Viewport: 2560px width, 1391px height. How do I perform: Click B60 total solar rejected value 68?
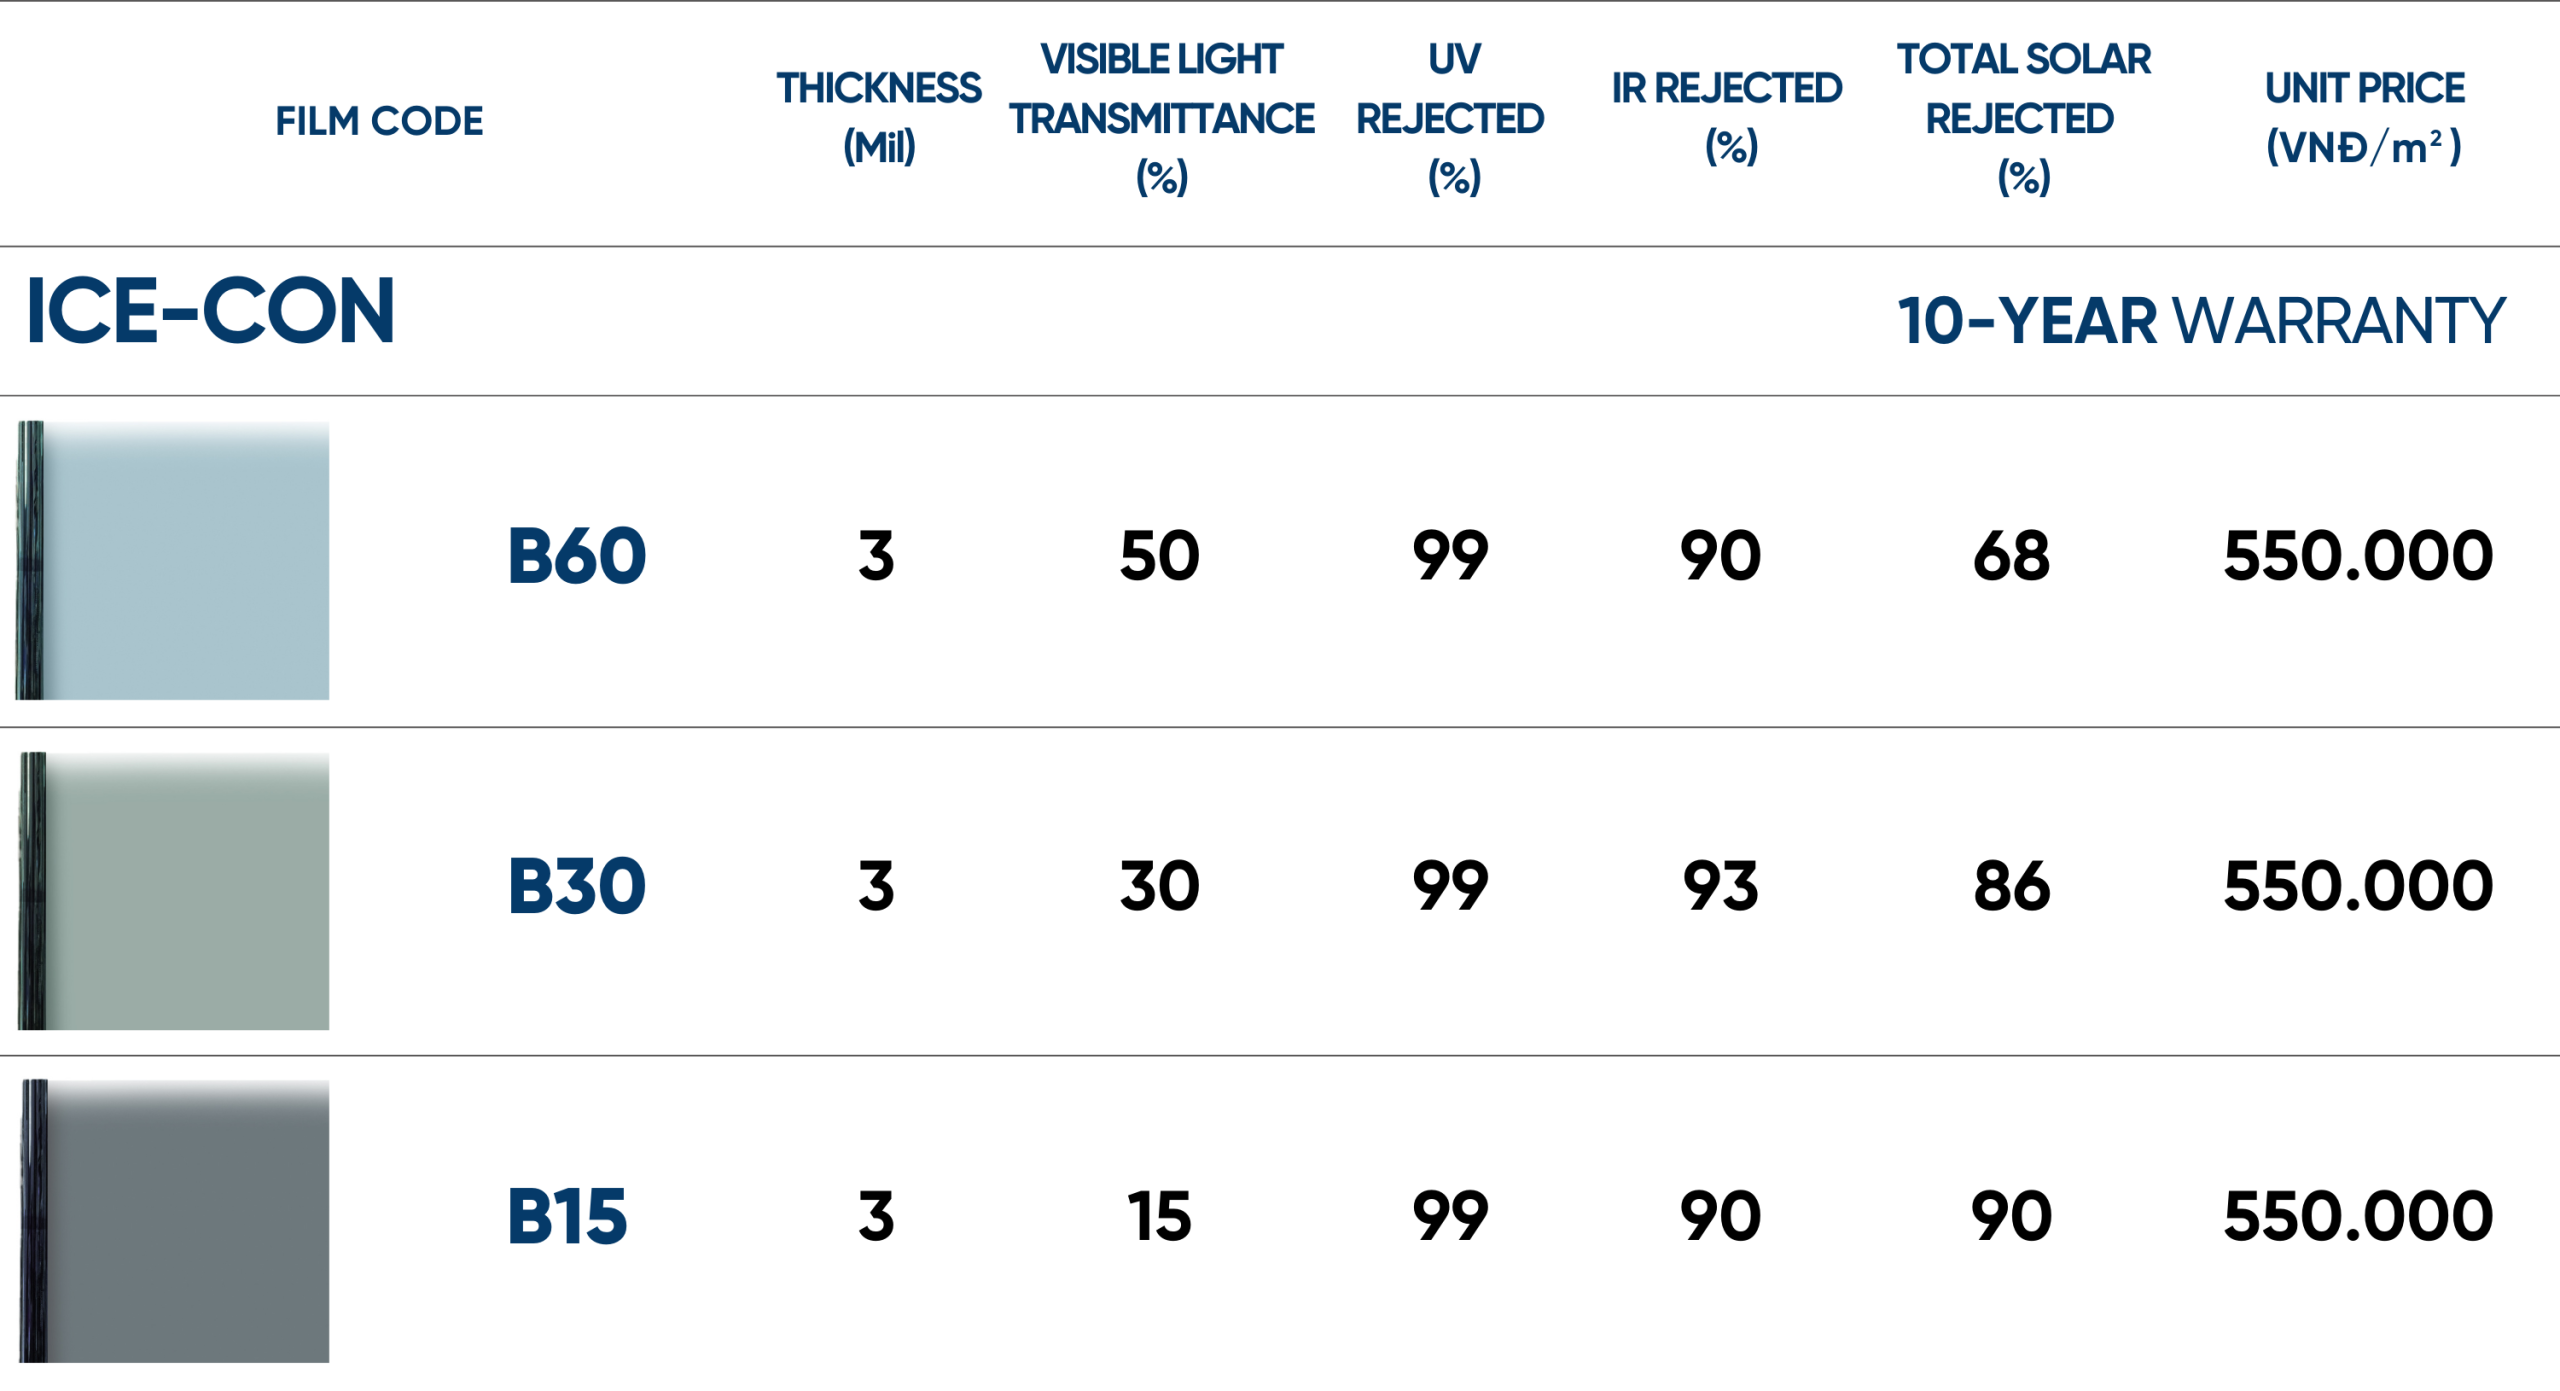2011,556
